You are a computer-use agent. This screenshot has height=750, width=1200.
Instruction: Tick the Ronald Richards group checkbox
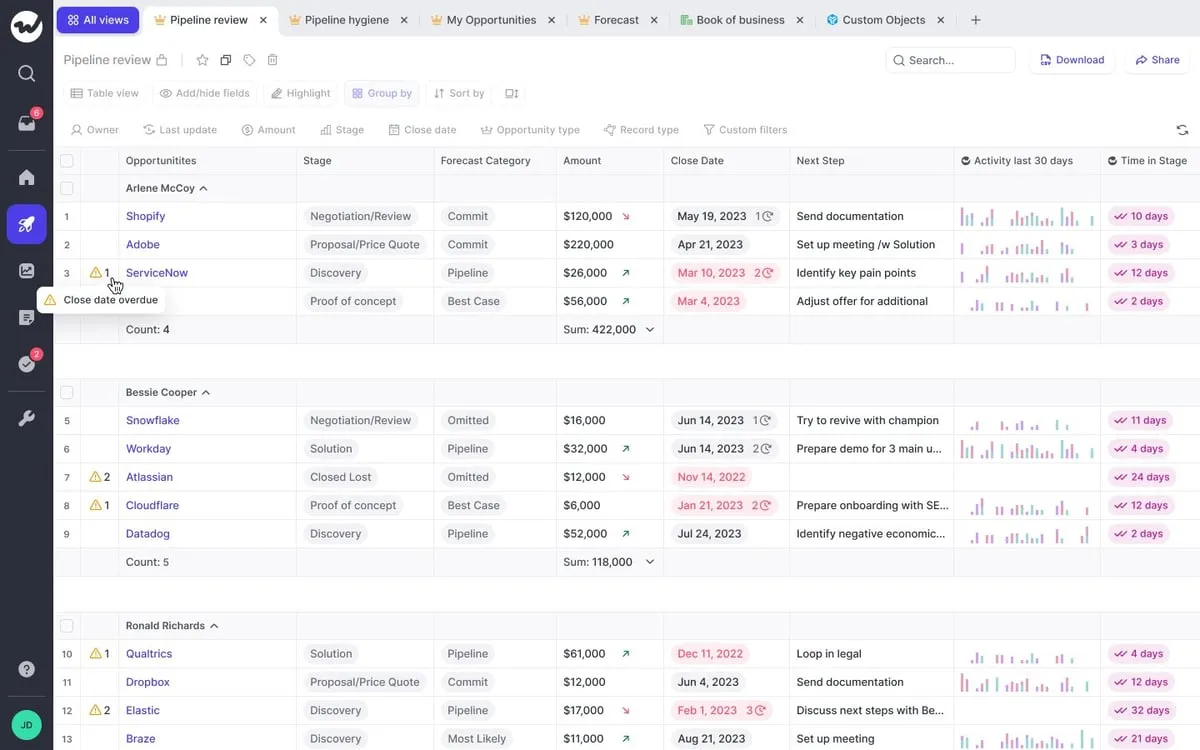tap(67, 626)
